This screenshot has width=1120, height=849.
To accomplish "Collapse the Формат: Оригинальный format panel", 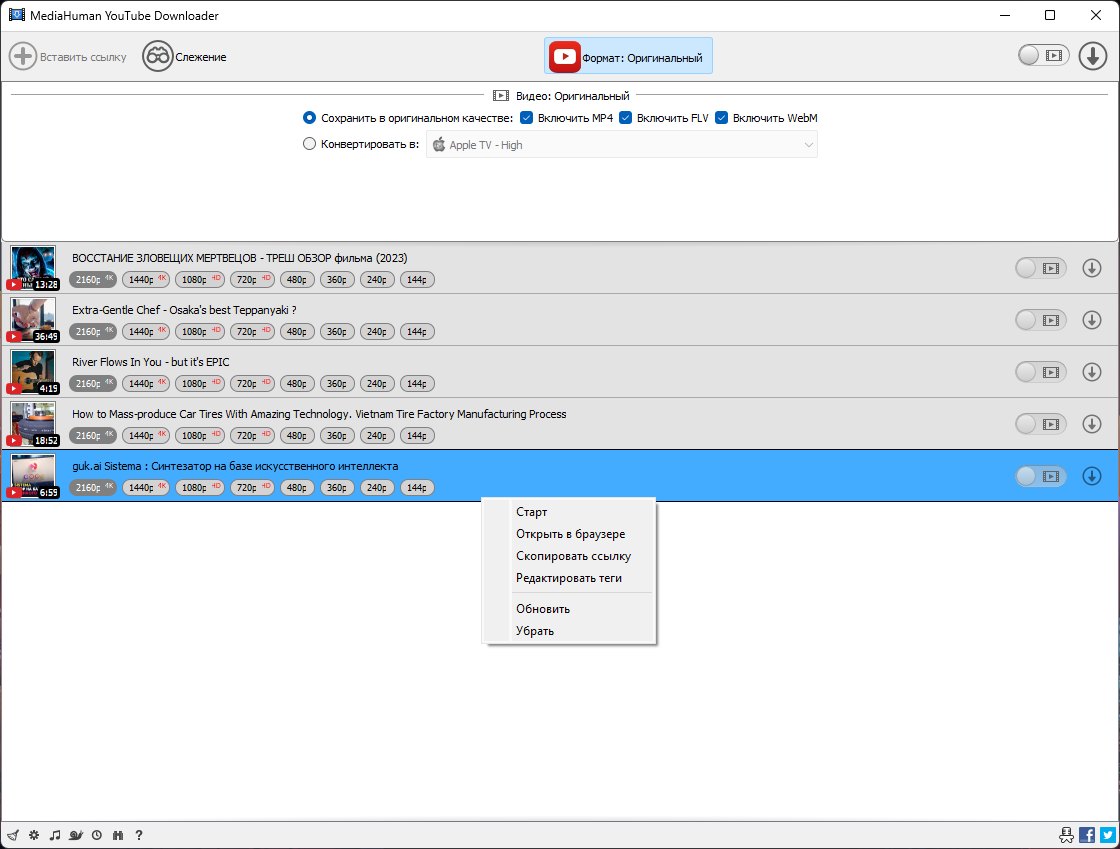I will pos(628,57).
